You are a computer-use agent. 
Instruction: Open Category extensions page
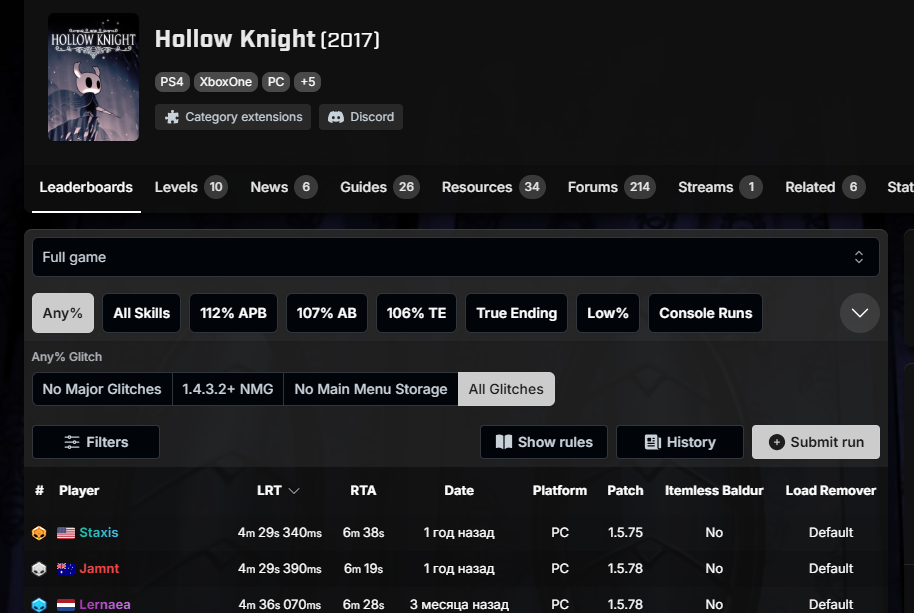233,117
